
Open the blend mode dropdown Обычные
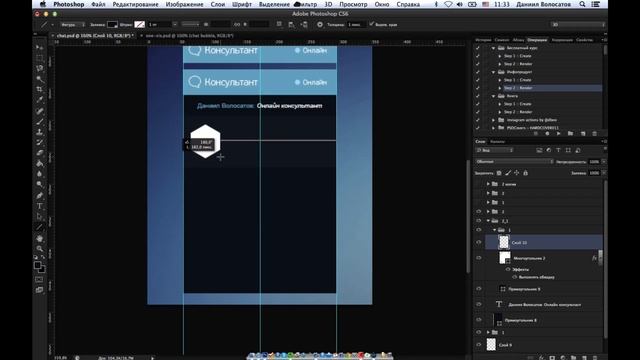click(514, 162)
